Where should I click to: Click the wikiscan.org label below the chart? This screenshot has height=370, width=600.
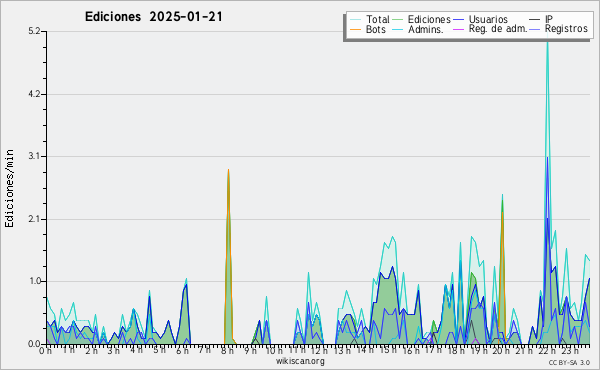click(x=300, y=361)
